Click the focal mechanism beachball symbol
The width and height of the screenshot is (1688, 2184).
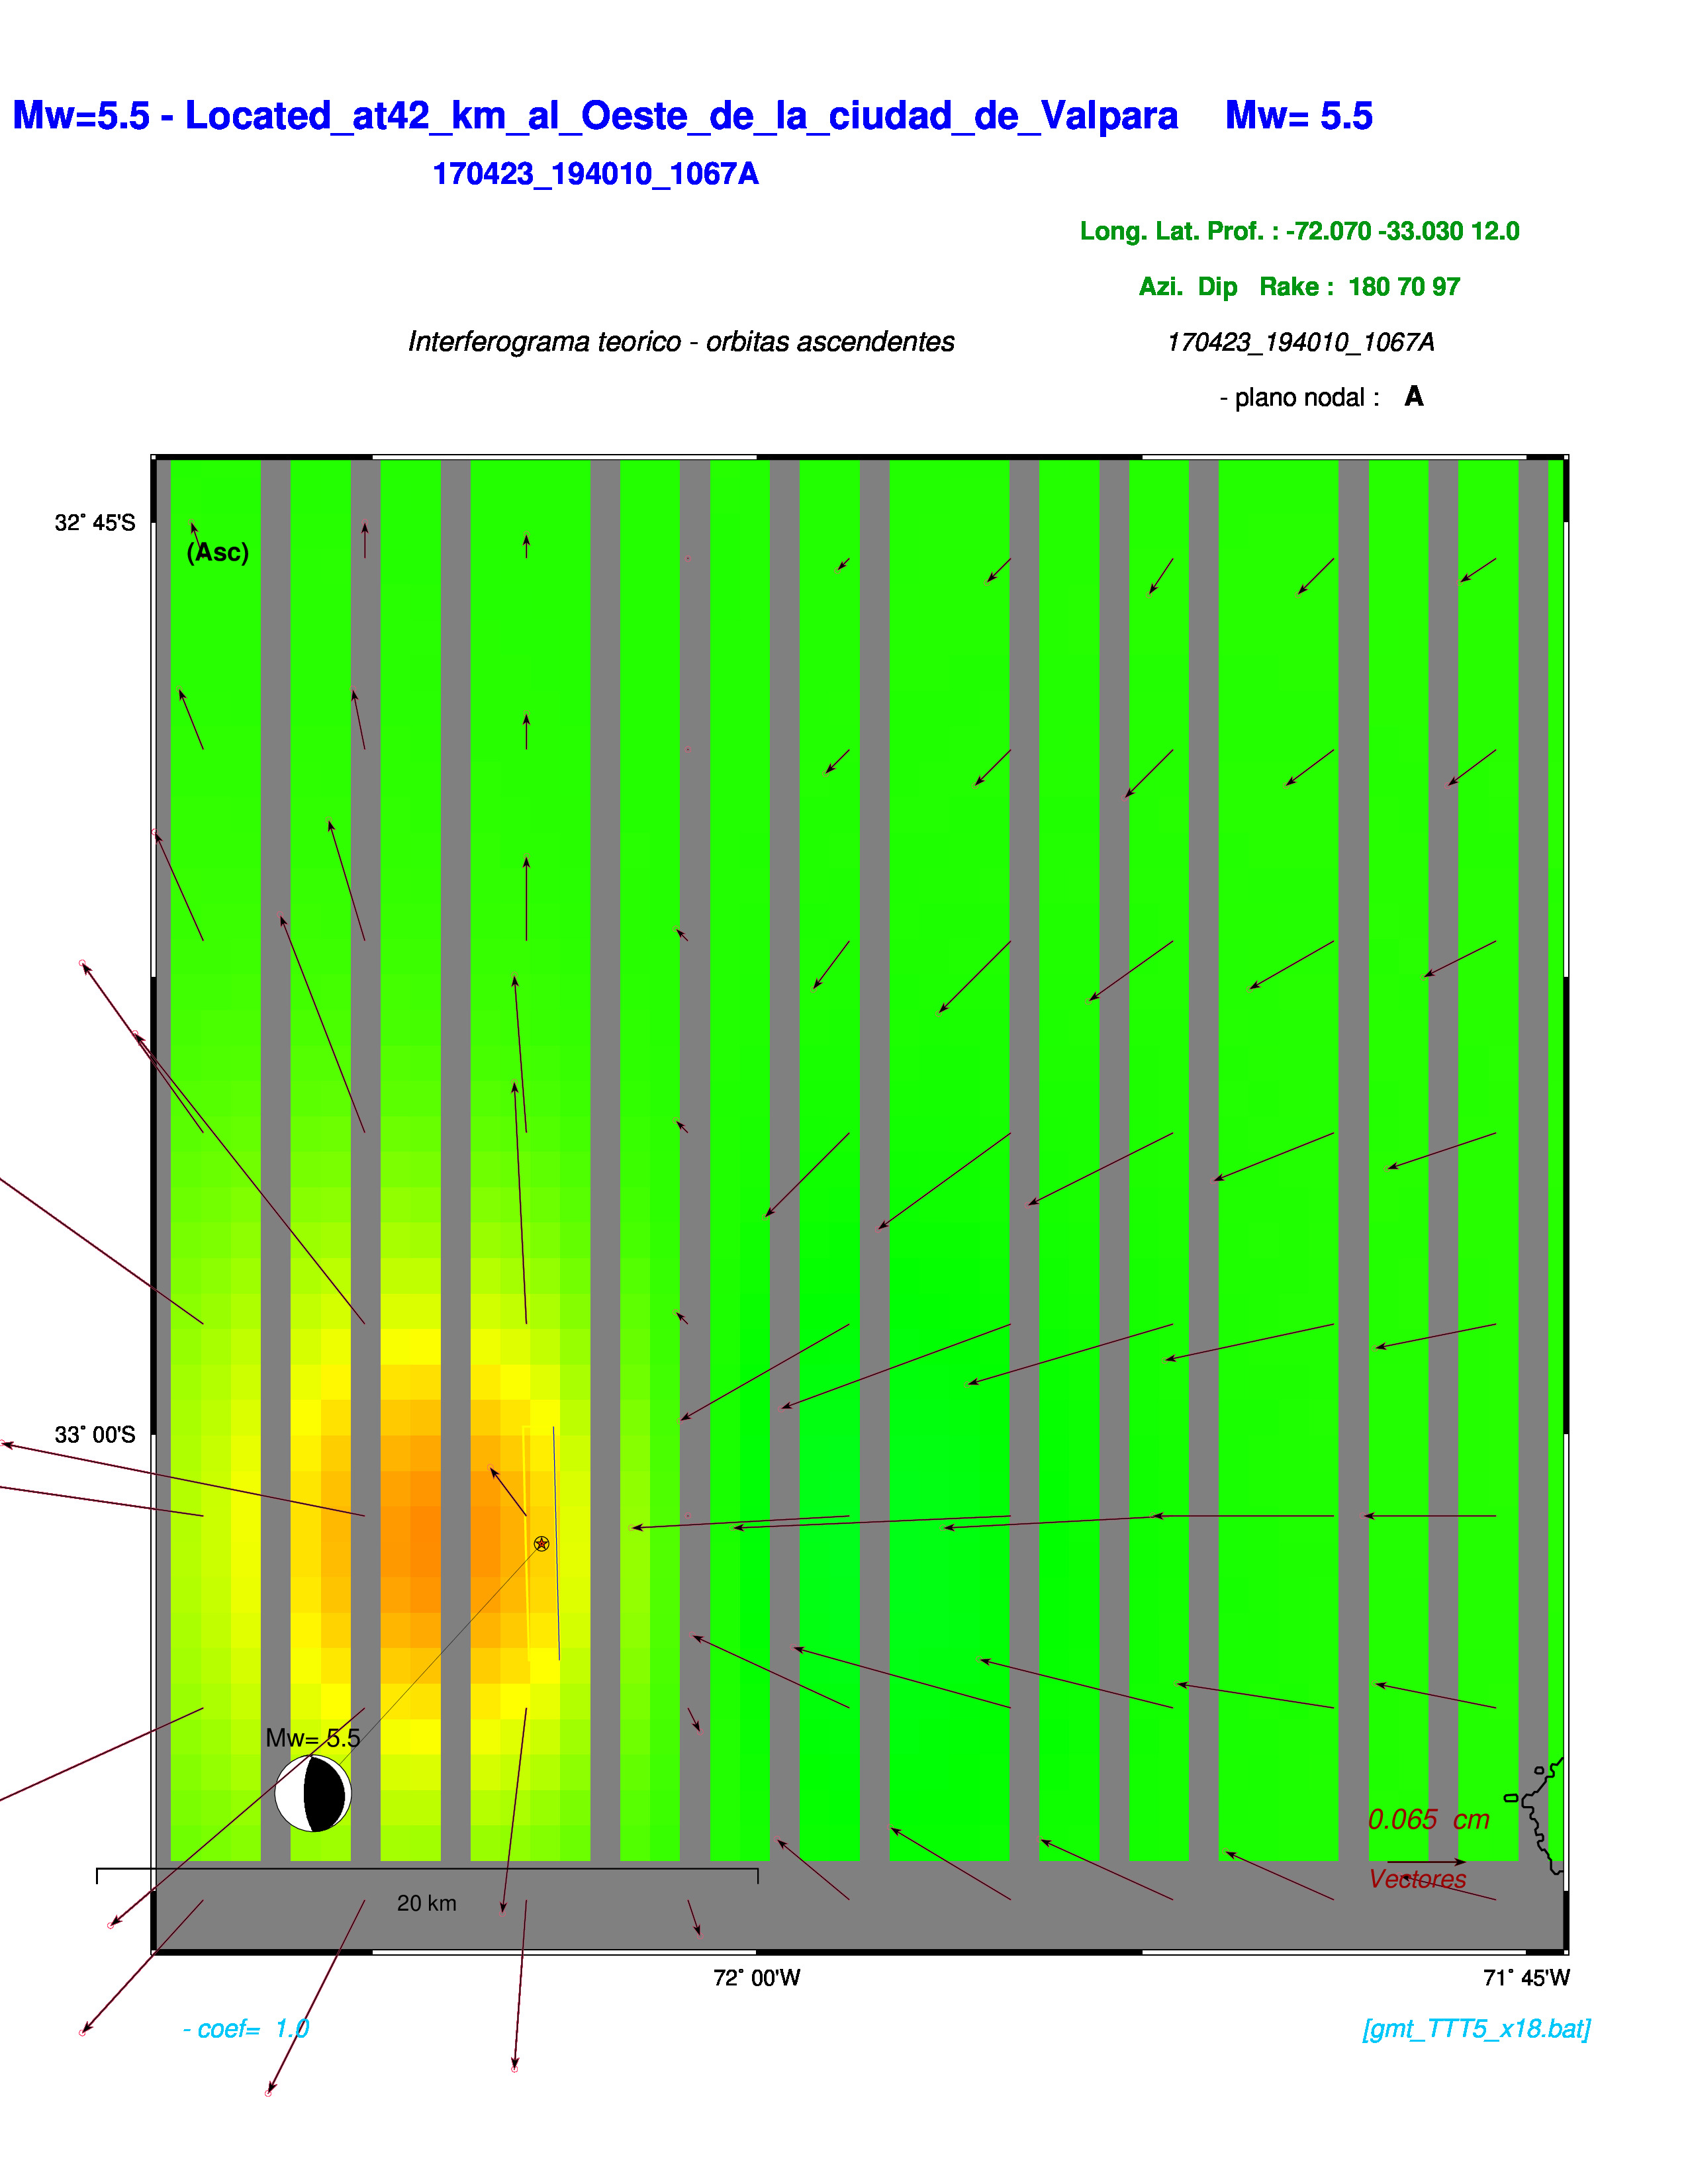pyautogui.click(x=313, y=1794)
